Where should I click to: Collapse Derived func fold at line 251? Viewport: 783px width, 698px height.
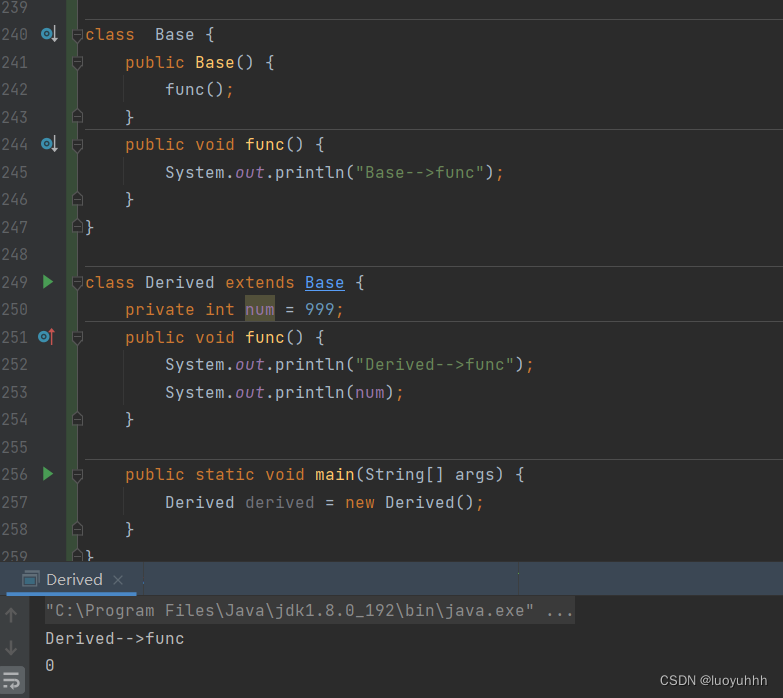77,338
